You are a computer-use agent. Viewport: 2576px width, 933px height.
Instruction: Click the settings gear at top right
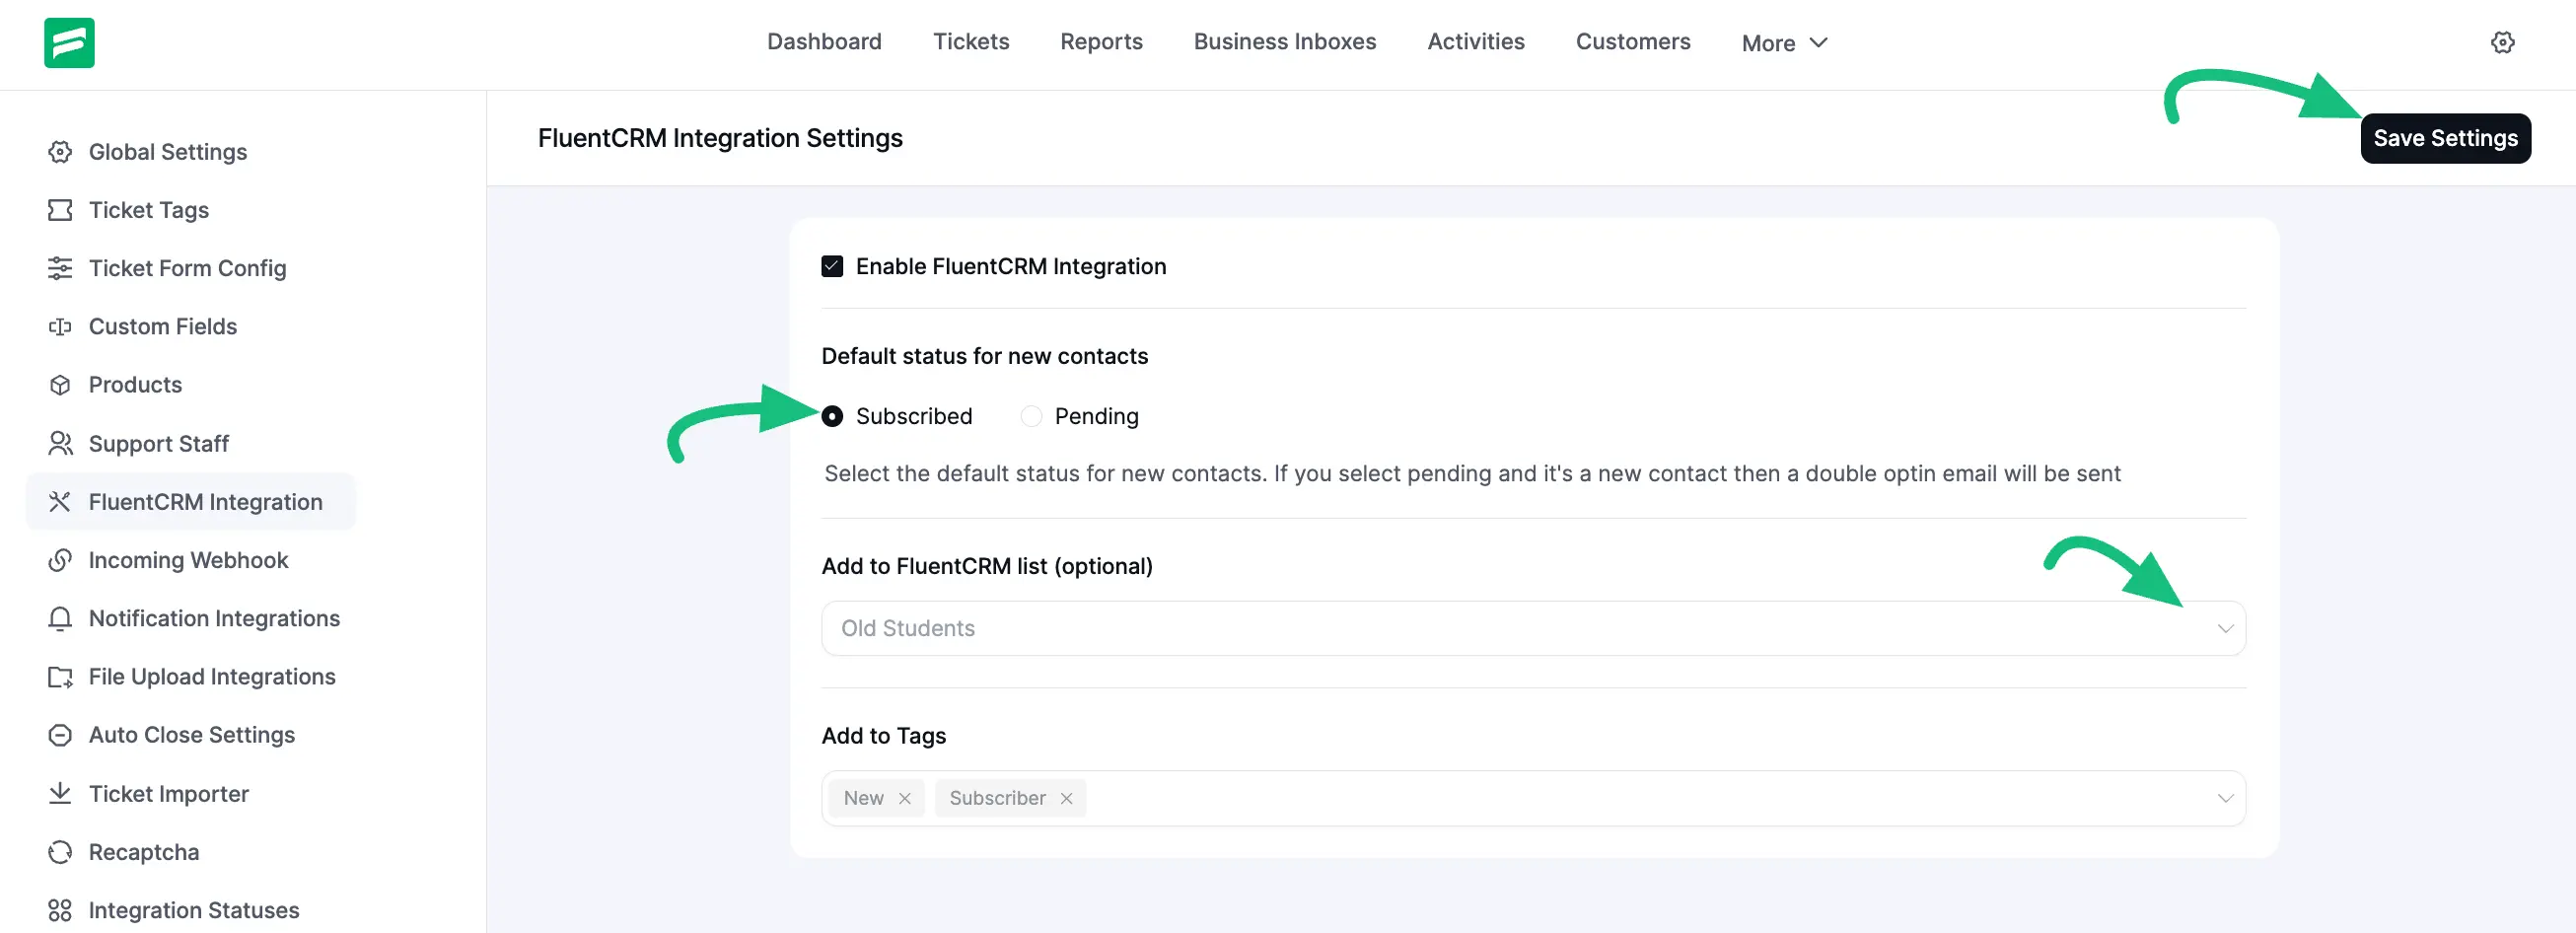pyautogui.click(x=2503, y=41)
